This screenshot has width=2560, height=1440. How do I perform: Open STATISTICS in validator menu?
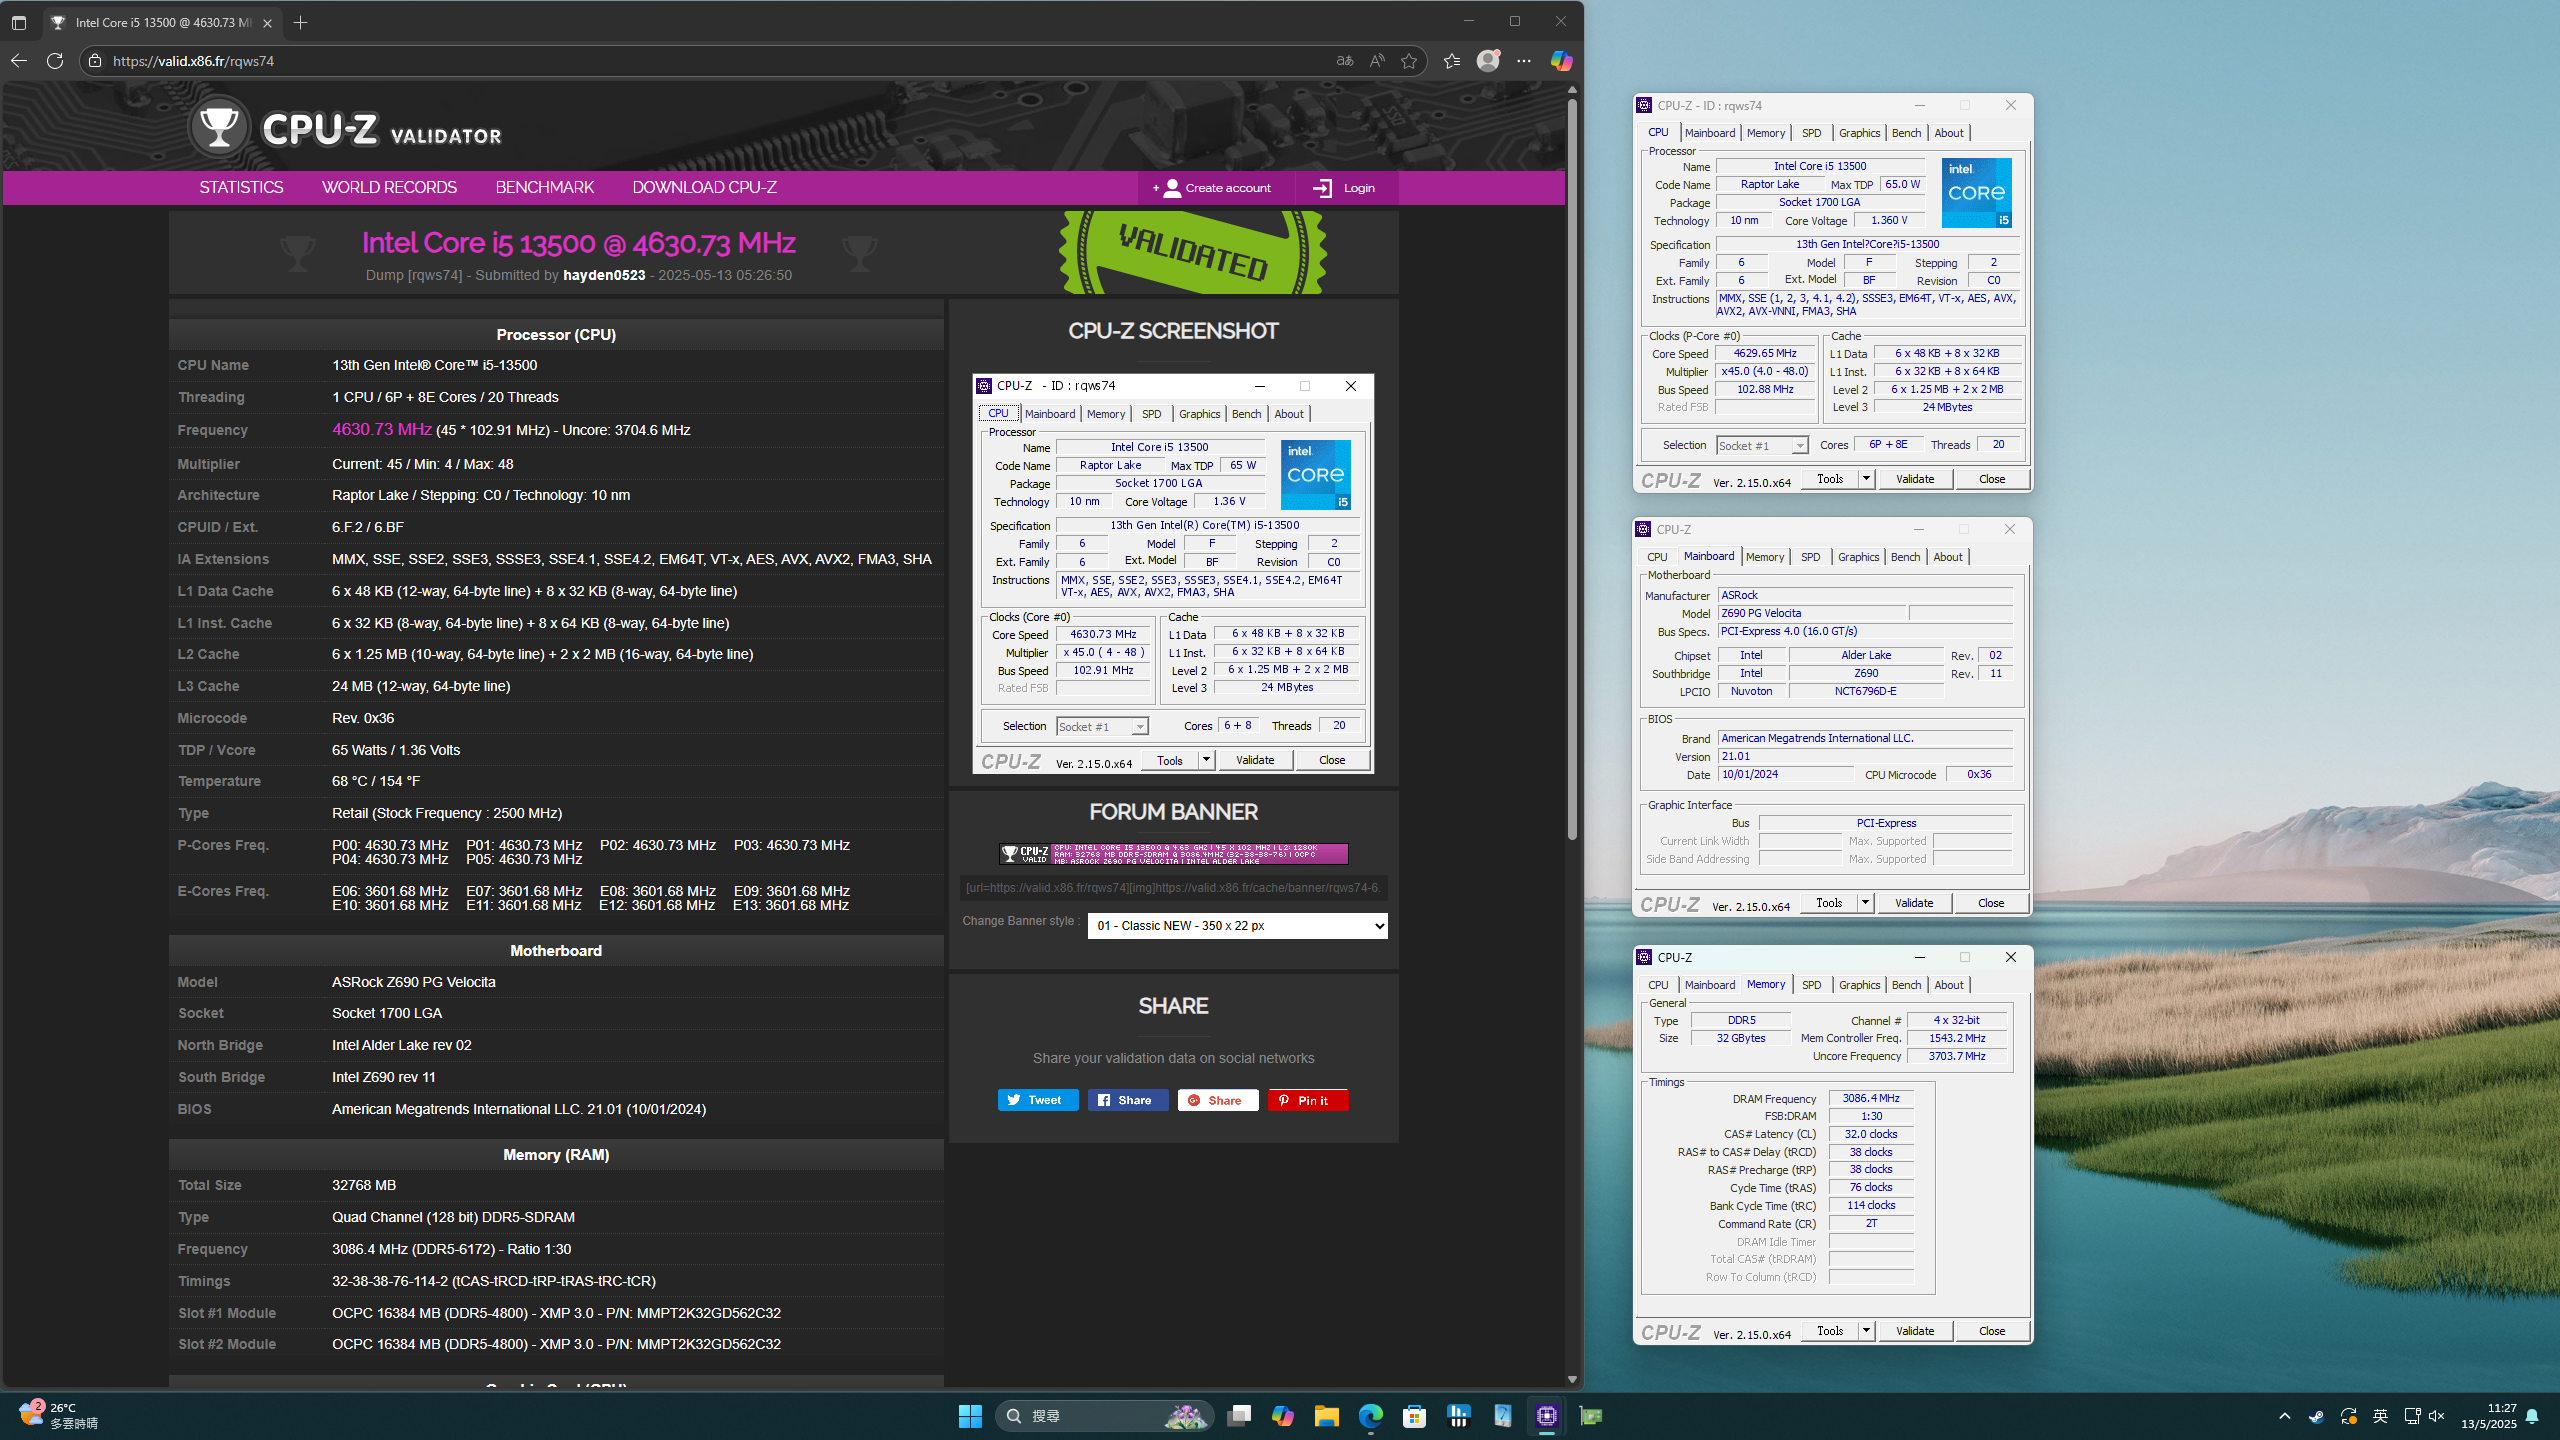pyautogui.click(x=241, y=188)
